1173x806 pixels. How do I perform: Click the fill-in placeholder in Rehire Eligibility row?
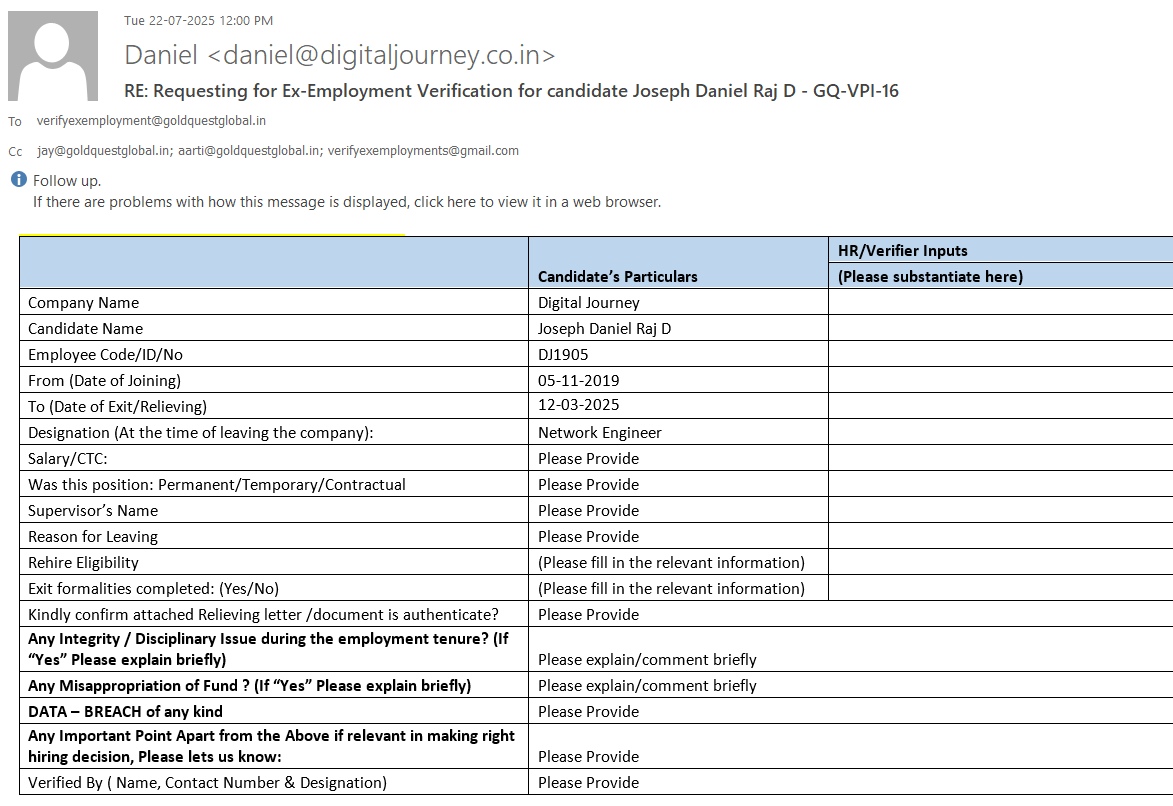point(672,563)
